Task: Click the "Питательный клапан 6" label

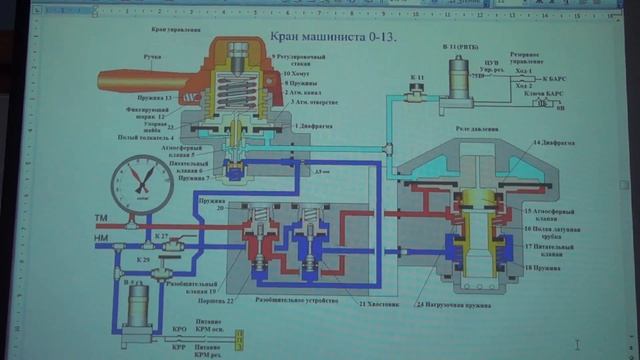Action: tap(188, 167)
